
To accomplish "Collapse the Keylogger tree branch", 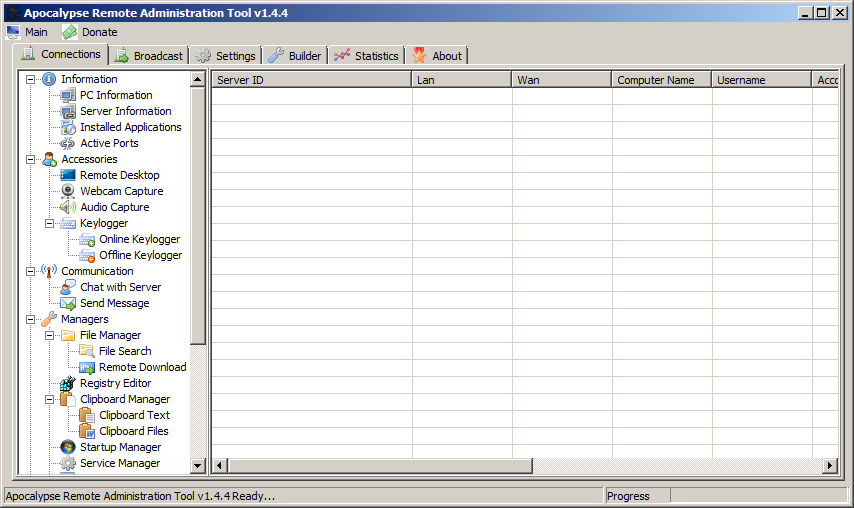I will [50, 223].
